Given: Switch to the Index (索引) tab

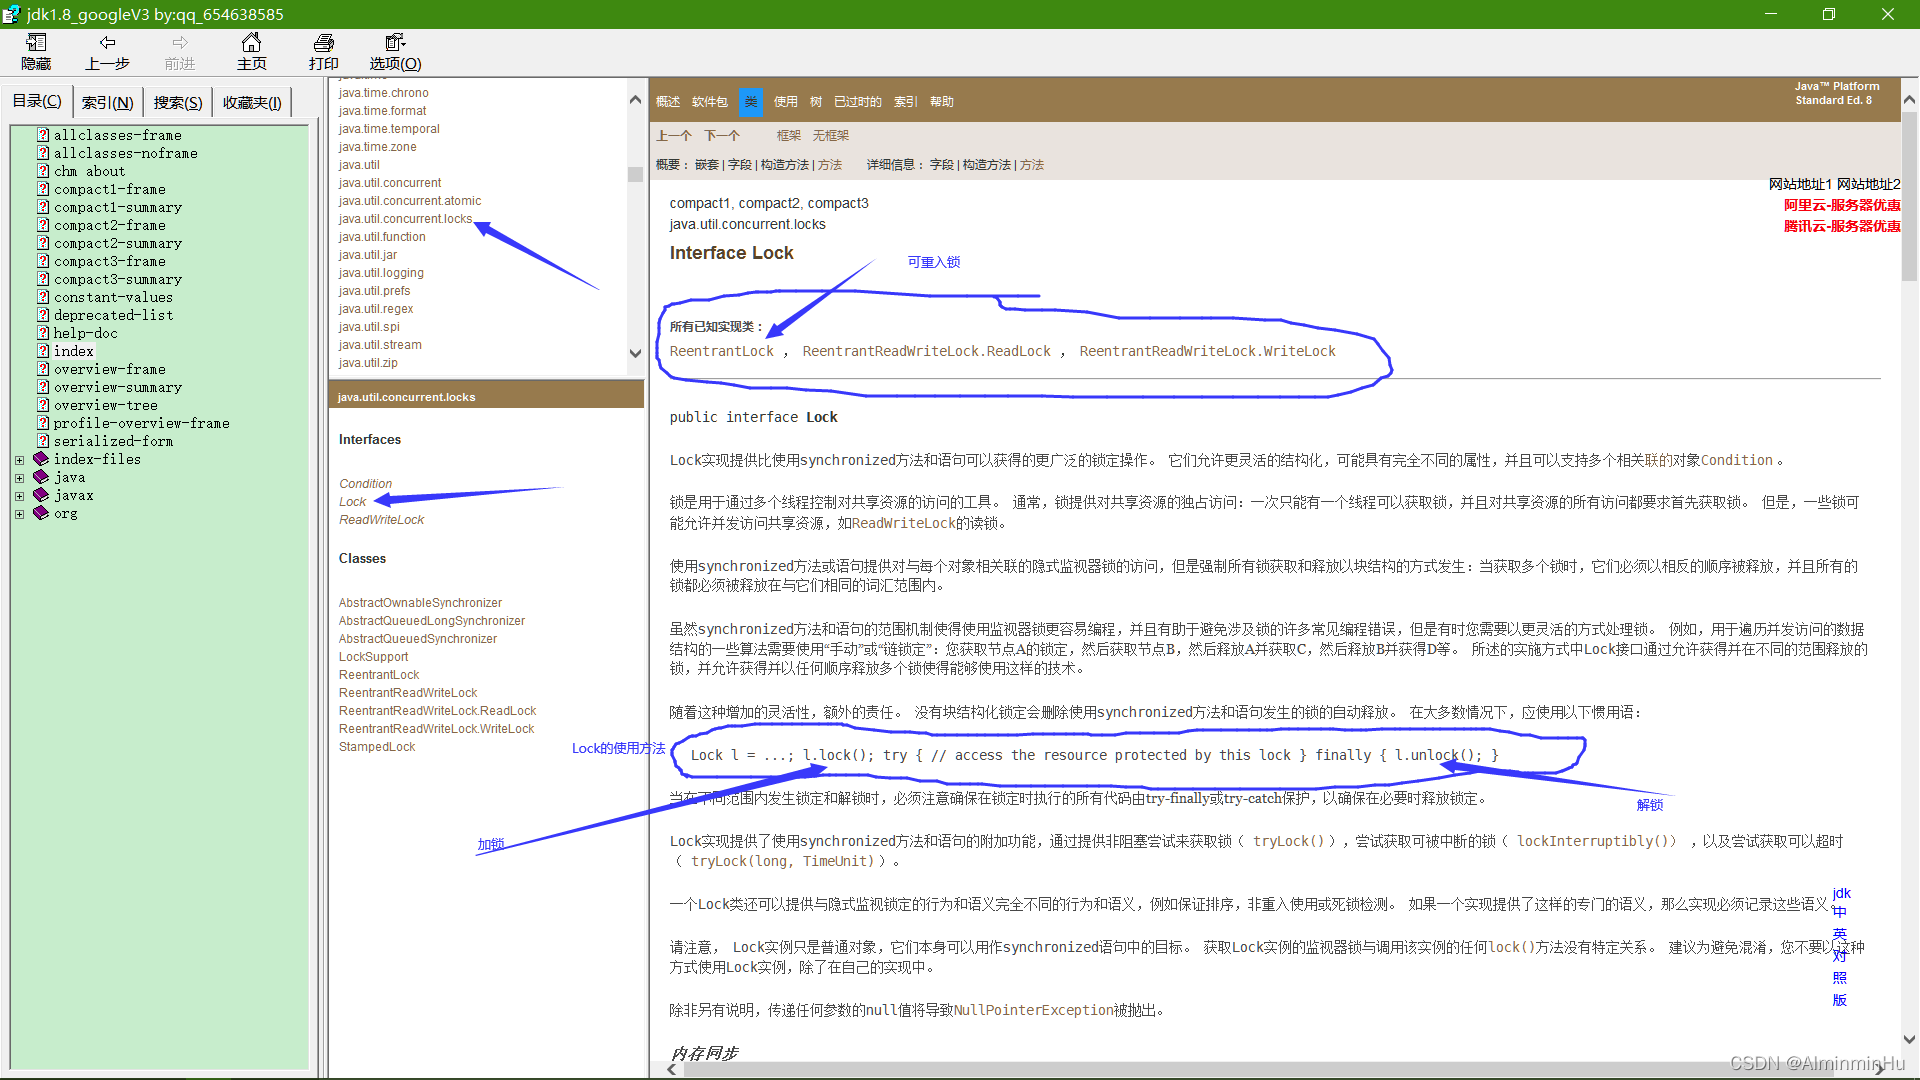Looking at the screenshot, I should click(x=107, y=102).
